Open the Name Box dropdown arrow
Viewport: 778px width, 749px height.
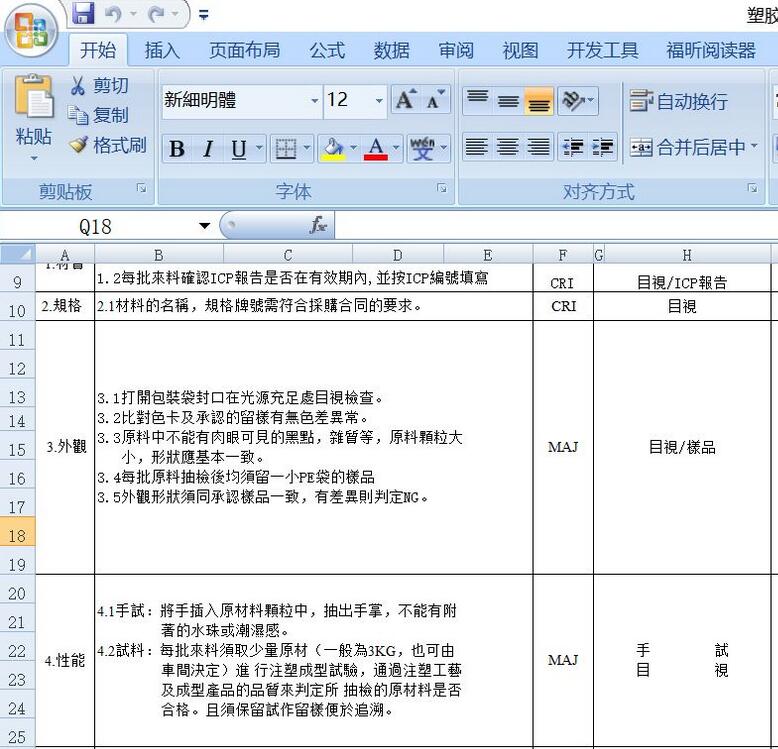point(204,226)
